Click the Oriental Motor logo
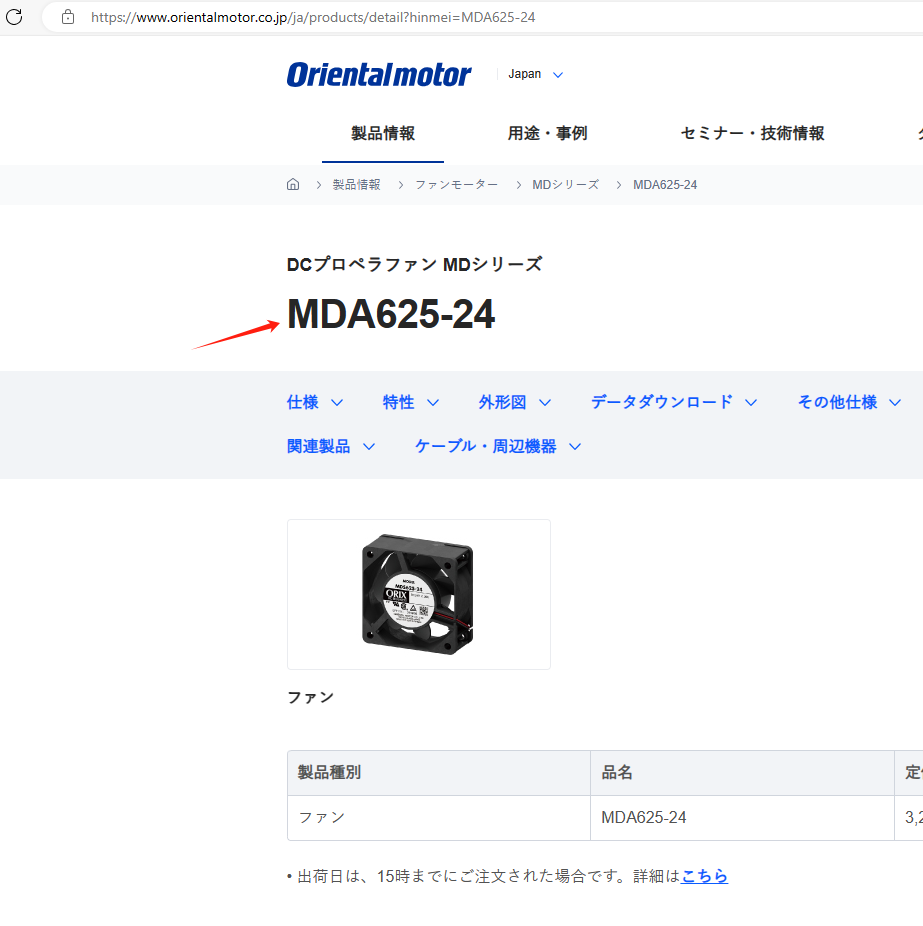 pos(378,74)
